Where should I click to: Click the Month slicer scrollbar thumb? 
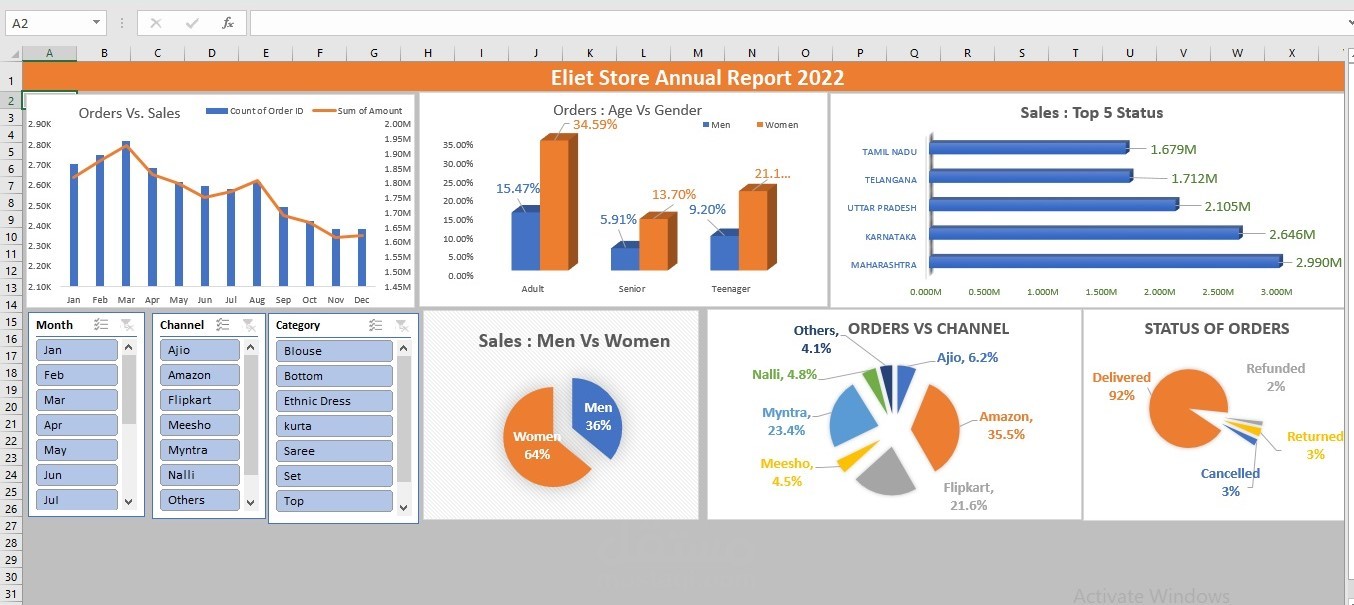129,389
